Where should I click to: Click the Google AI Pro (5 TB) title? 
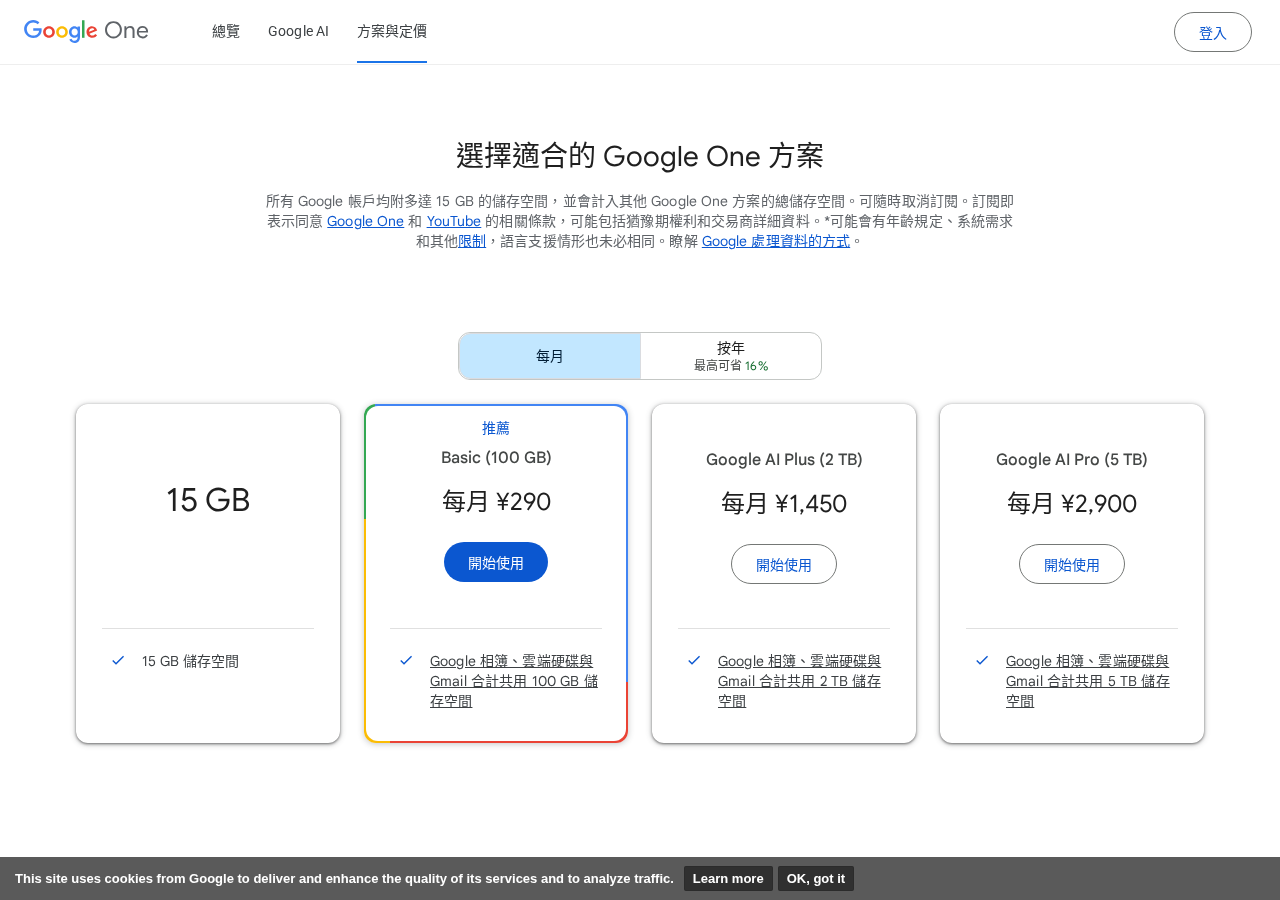(x=1072, y=460)
